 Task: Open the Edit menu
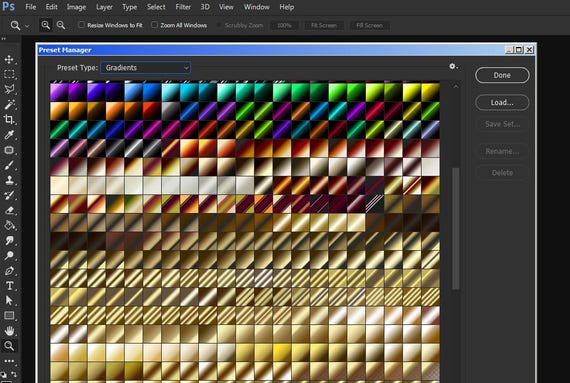(x=51, y=7)
